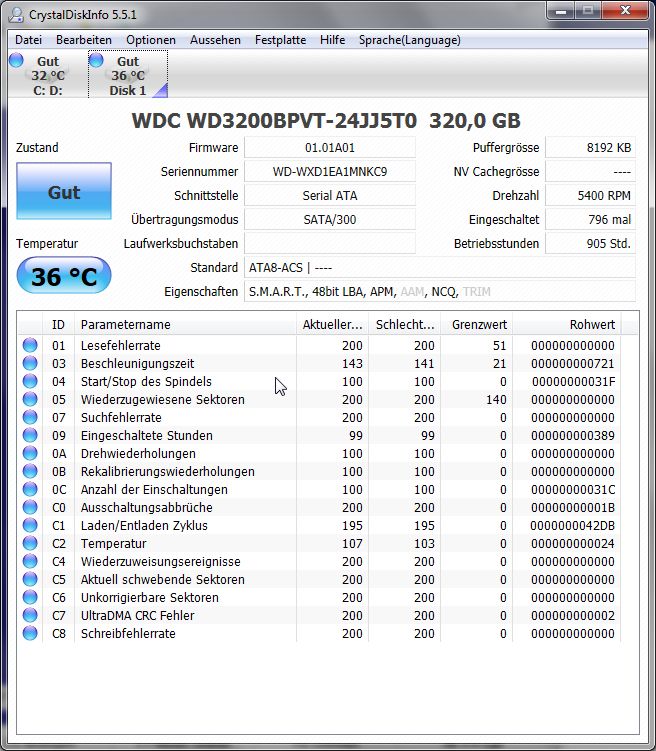Open the Aussehen menu
This screenshot has height=751, width=656.
click(215, 40)
